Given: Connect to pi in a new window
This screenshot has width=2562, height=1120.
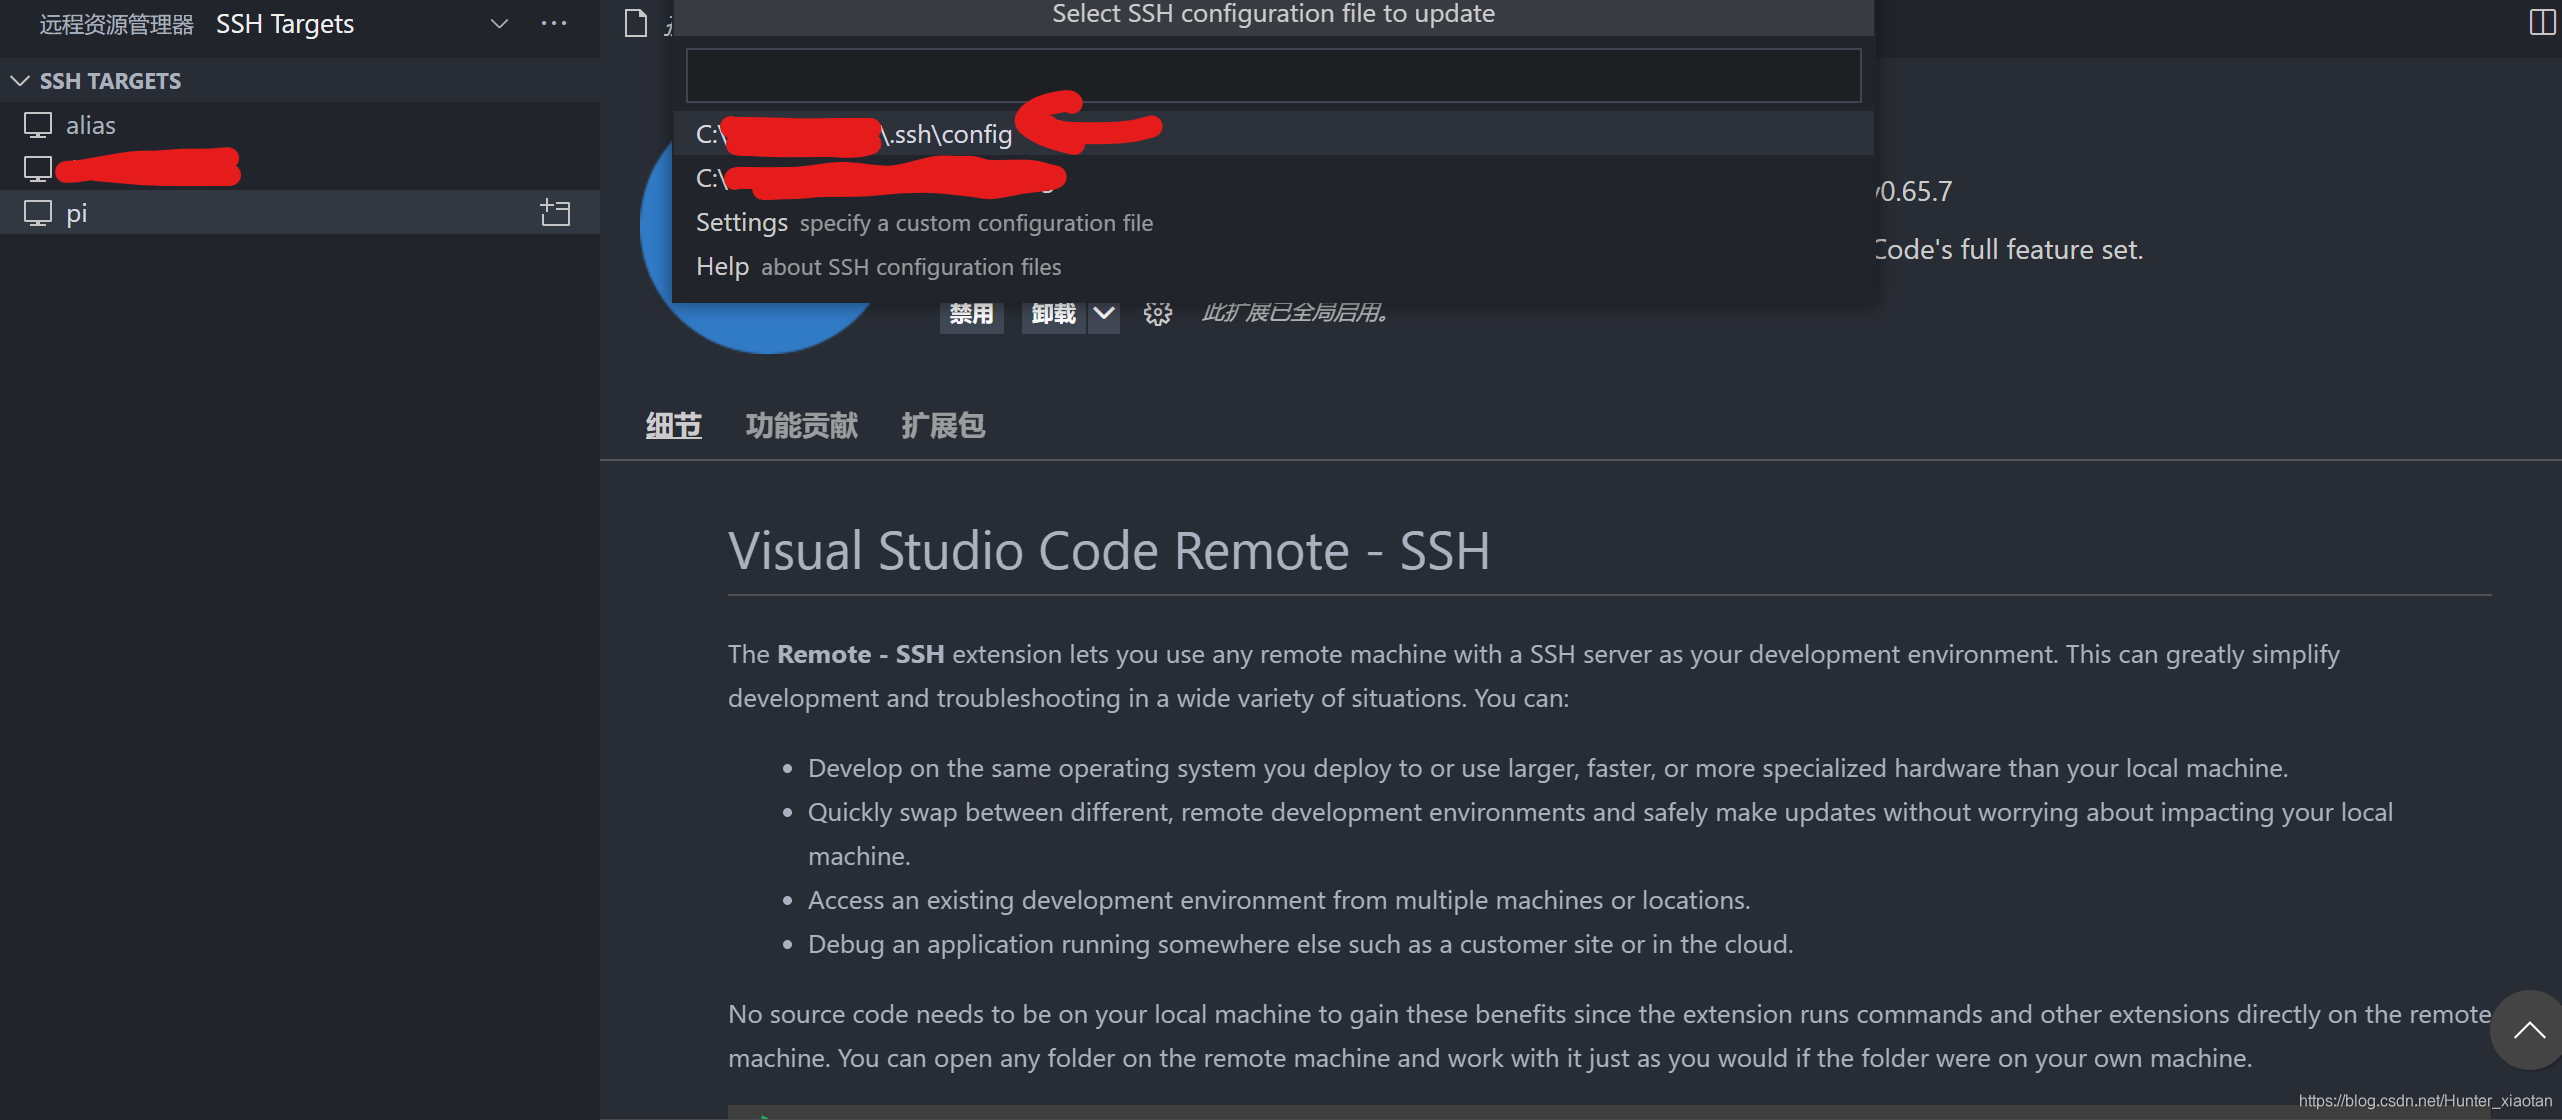Looking at the screenshot, I should pos(555,212).
